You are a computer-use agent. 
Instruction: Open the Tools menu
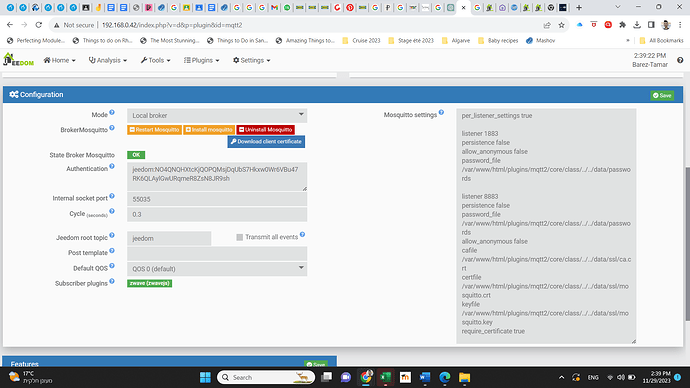coord(155,60)
